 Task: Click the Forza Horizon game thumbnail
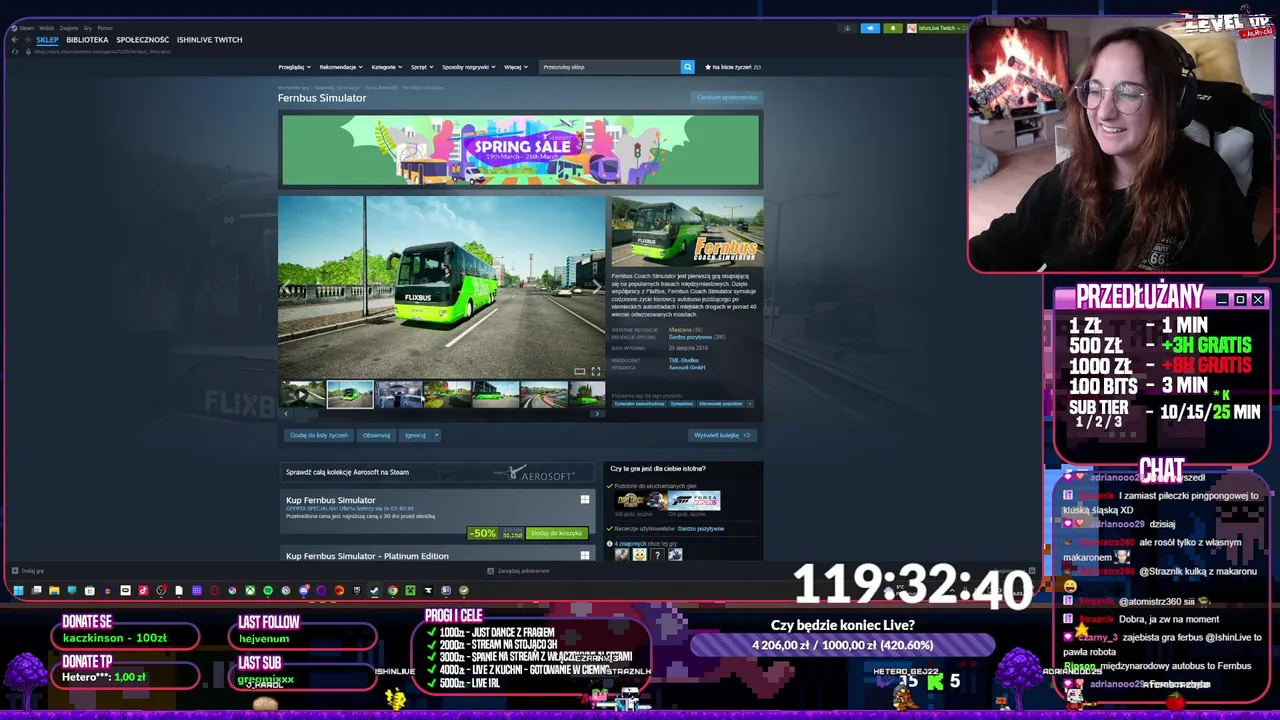click(694, 501)
